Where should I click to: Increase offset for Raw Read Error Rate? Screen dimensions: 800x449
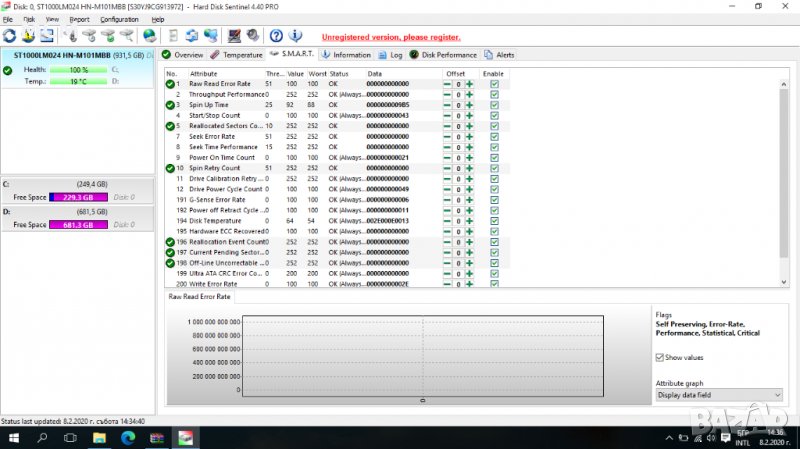[469, 84]
